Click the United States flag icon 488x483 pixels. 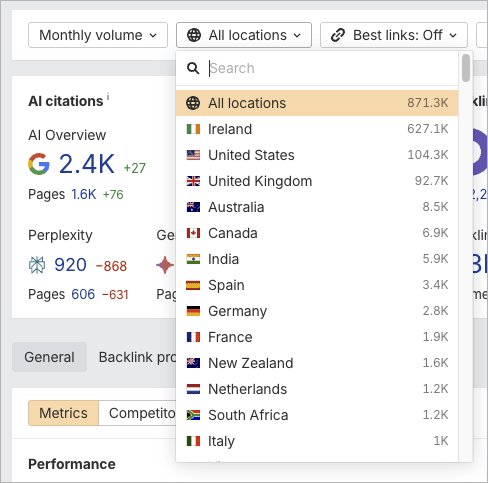(193, 155)
